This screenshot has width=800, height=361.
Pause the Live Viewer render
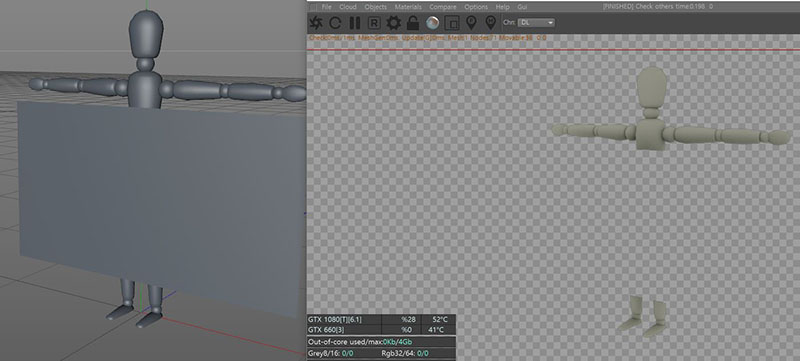355,23
